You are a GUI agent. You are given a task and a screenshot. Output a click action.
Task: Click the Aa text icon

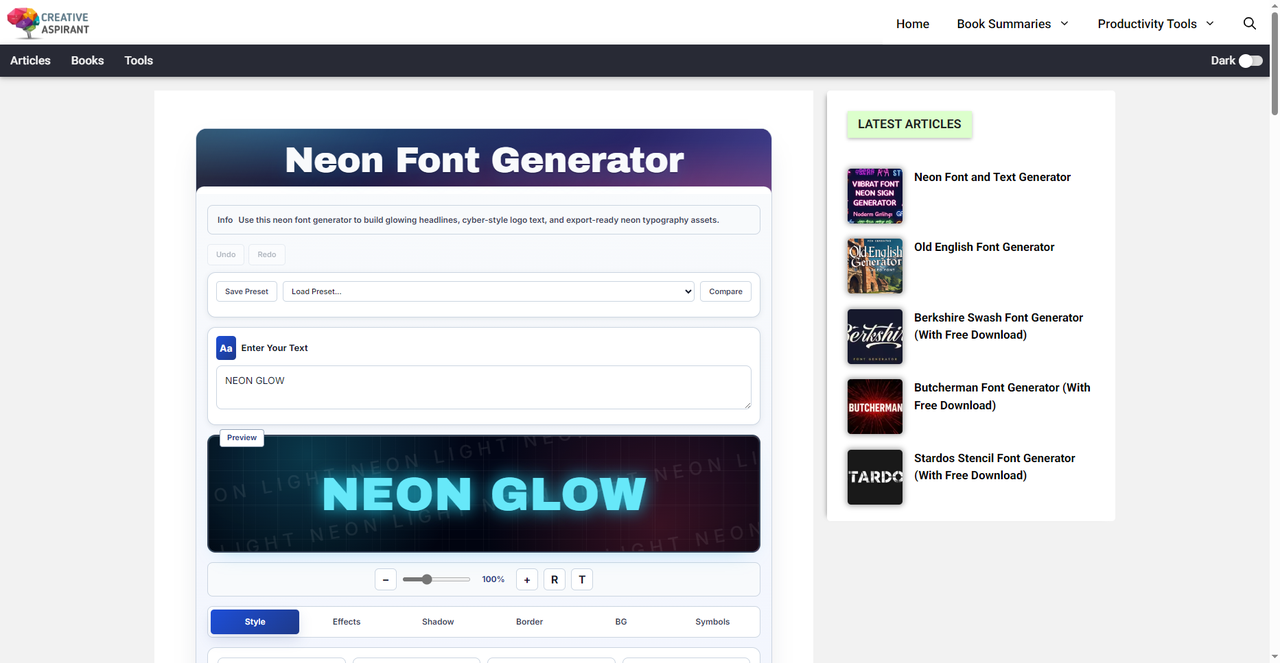(x=226, y=348)
